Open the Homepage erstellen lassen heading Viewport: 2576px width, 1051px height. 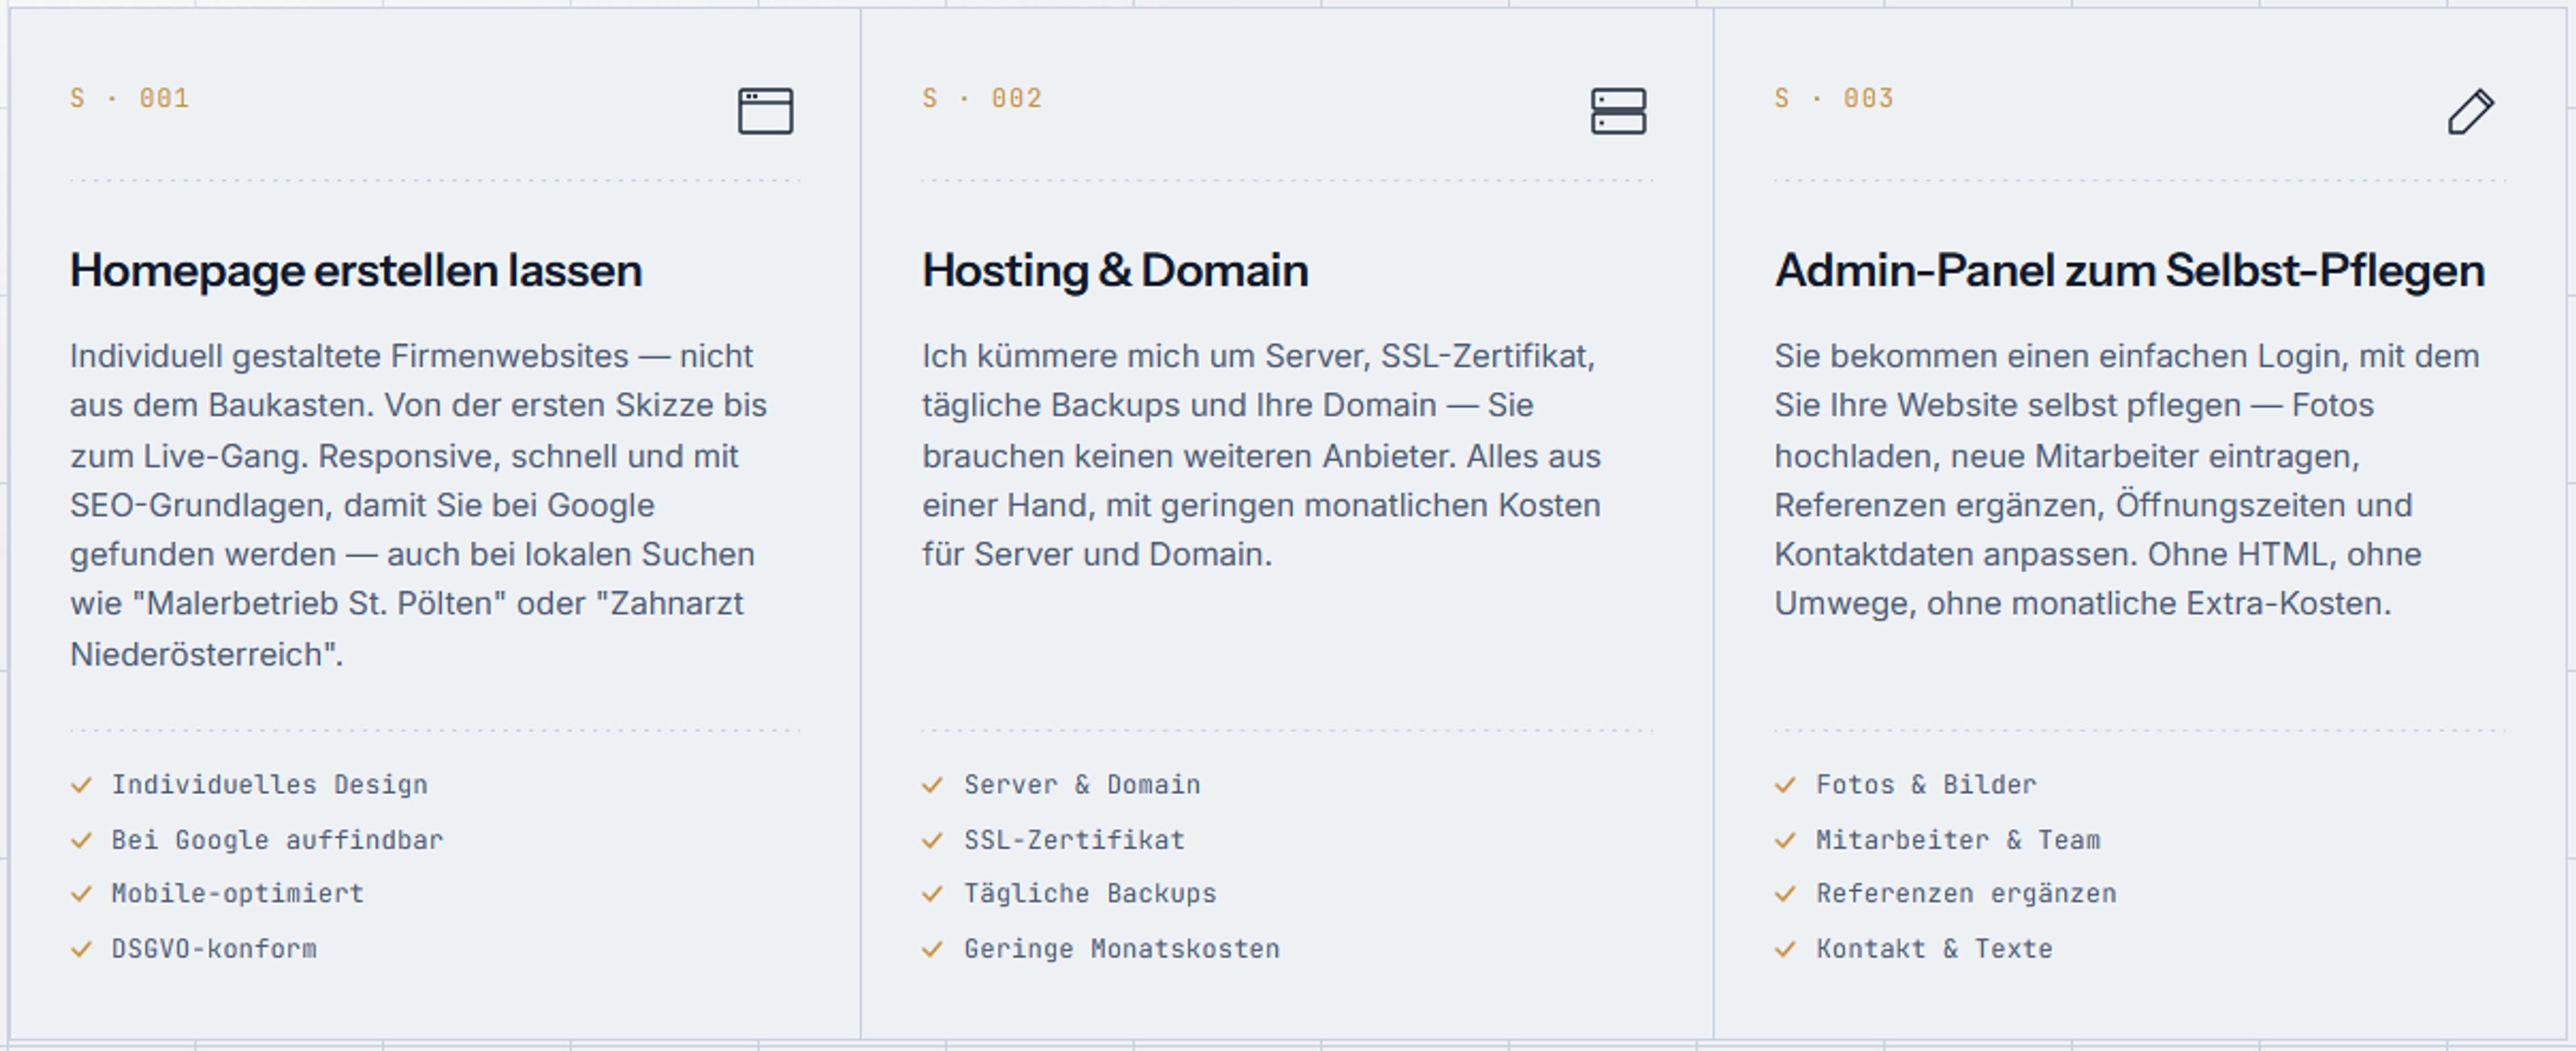coord(356,271)
